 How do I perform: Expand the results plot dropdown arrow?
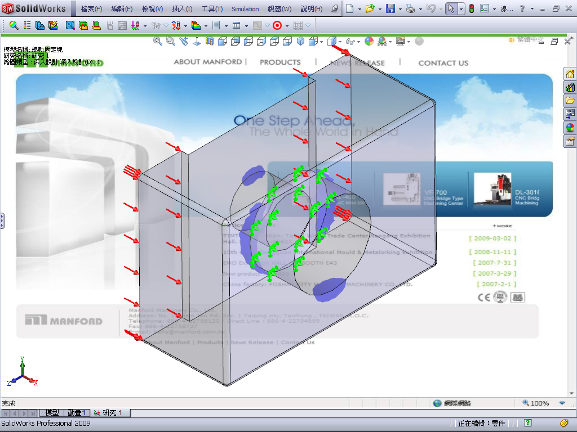206,25
